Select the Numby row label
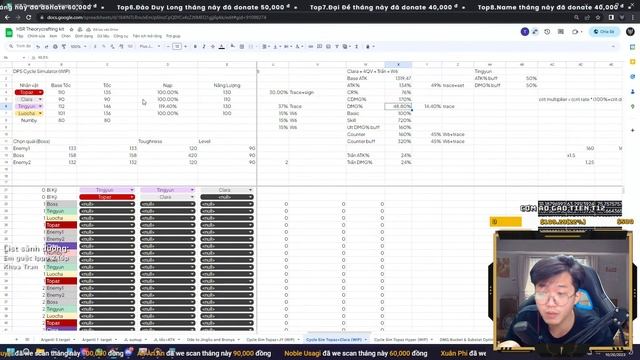The width and height of the screenshot is (640, 360). click(x=29, y=120)
